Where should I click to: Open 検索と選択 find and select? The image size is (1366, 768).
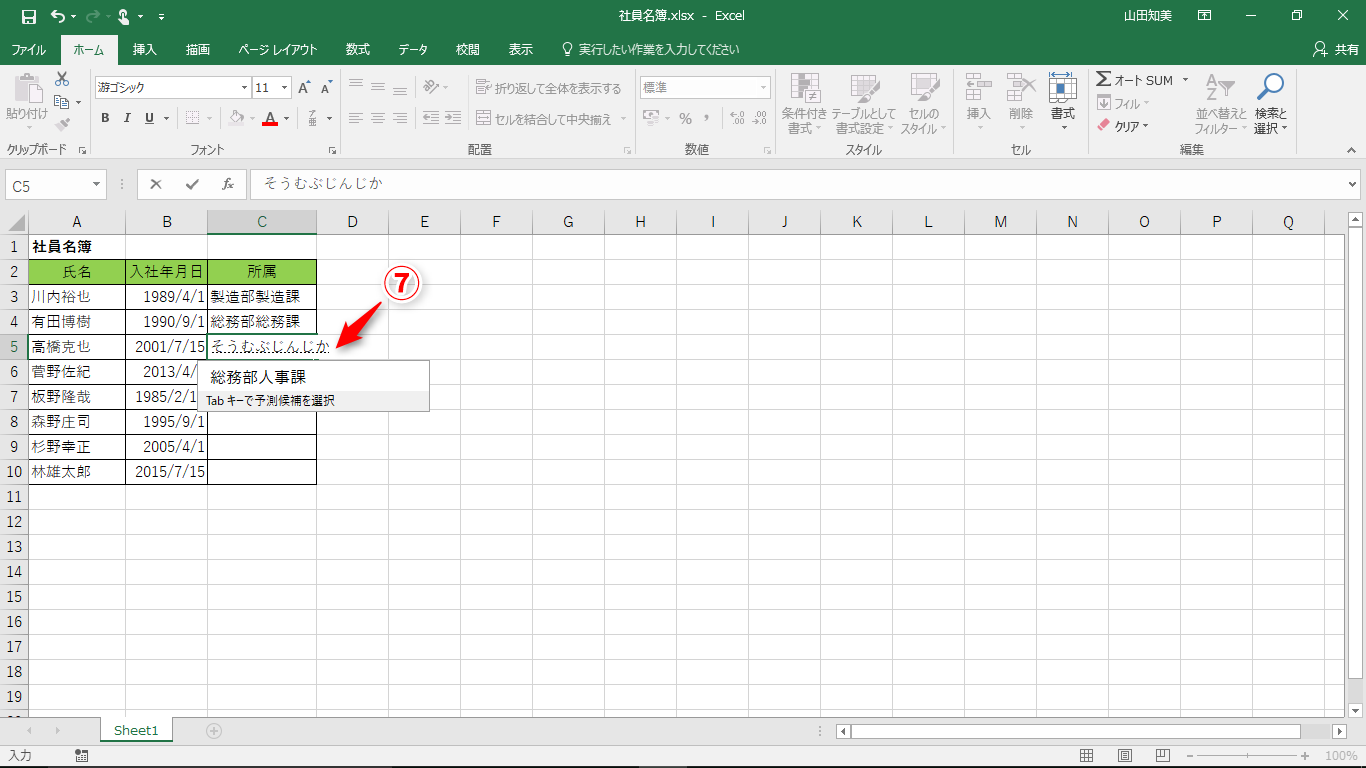click(1270, 104)
